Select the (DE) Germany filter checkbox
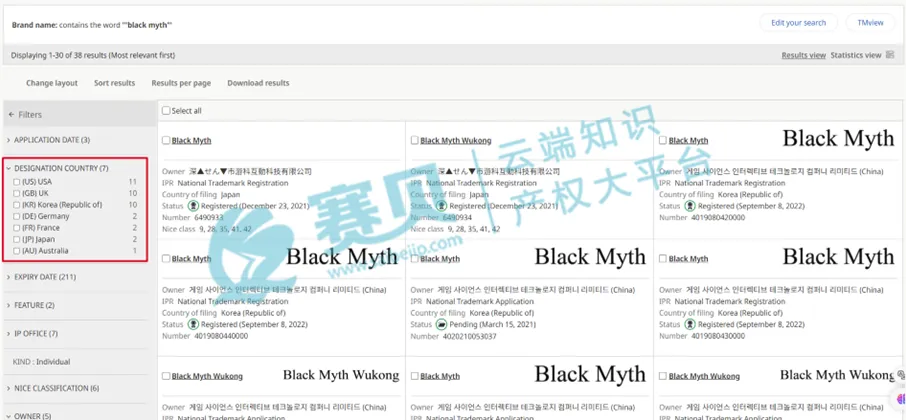 click(17, 216)
